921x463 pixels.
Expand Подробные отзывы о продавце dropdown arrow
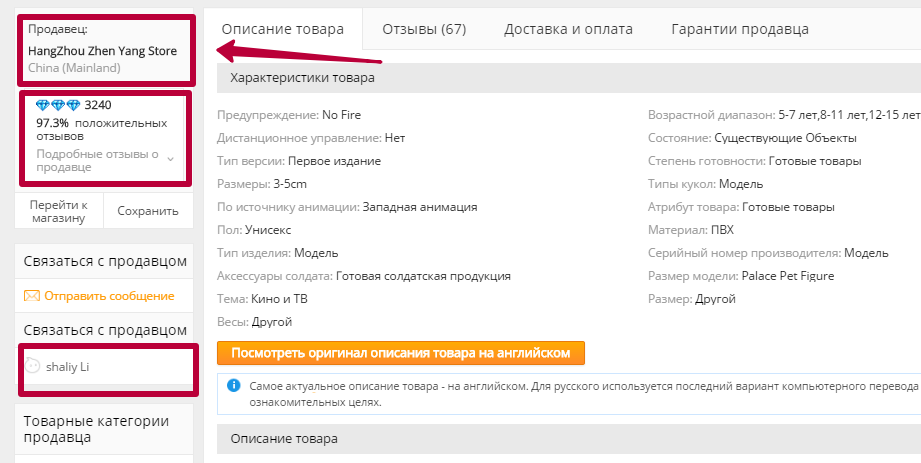point(170,159)
